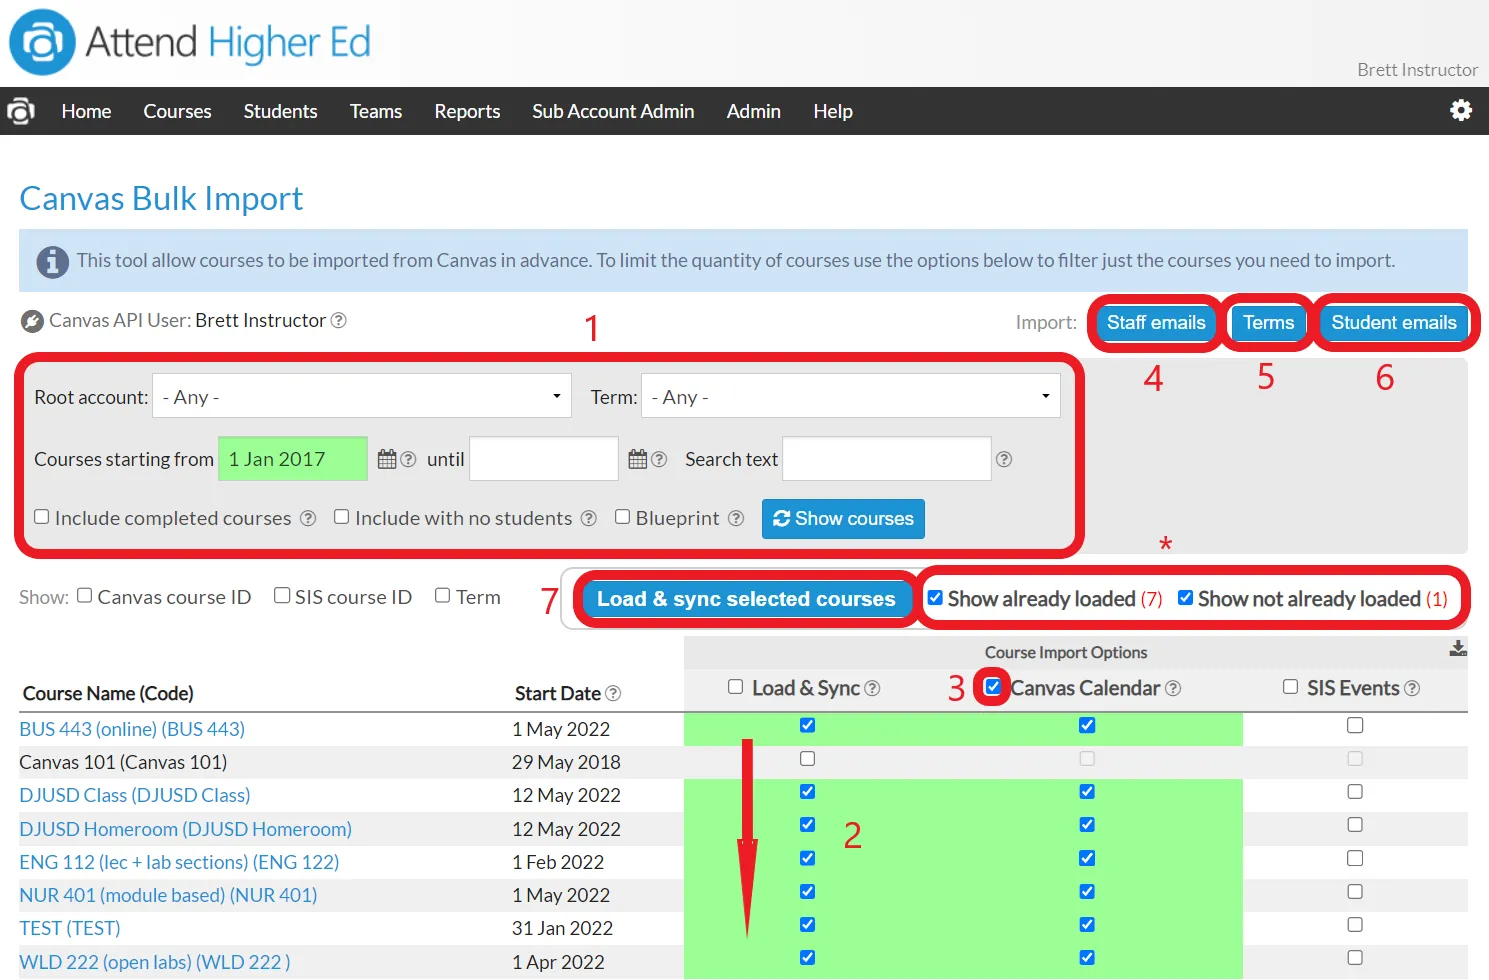Check SIS Events for DJUSD Class
Image resolution: width=1489 pixels, height=980 pixels.
[x=1355, y=792]
